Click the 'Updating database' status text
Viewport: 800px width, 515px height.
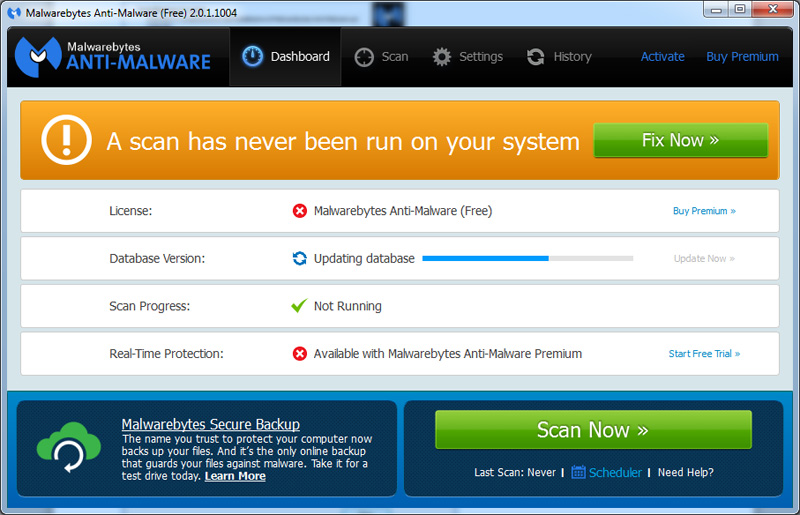click(364, 258)
